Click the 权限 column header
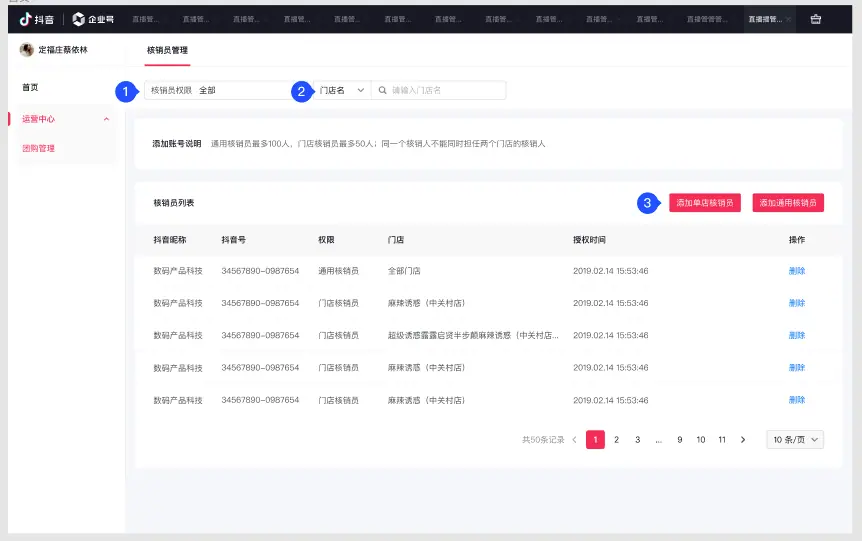Viewport: 862px width, 541px height. point(326,240)
